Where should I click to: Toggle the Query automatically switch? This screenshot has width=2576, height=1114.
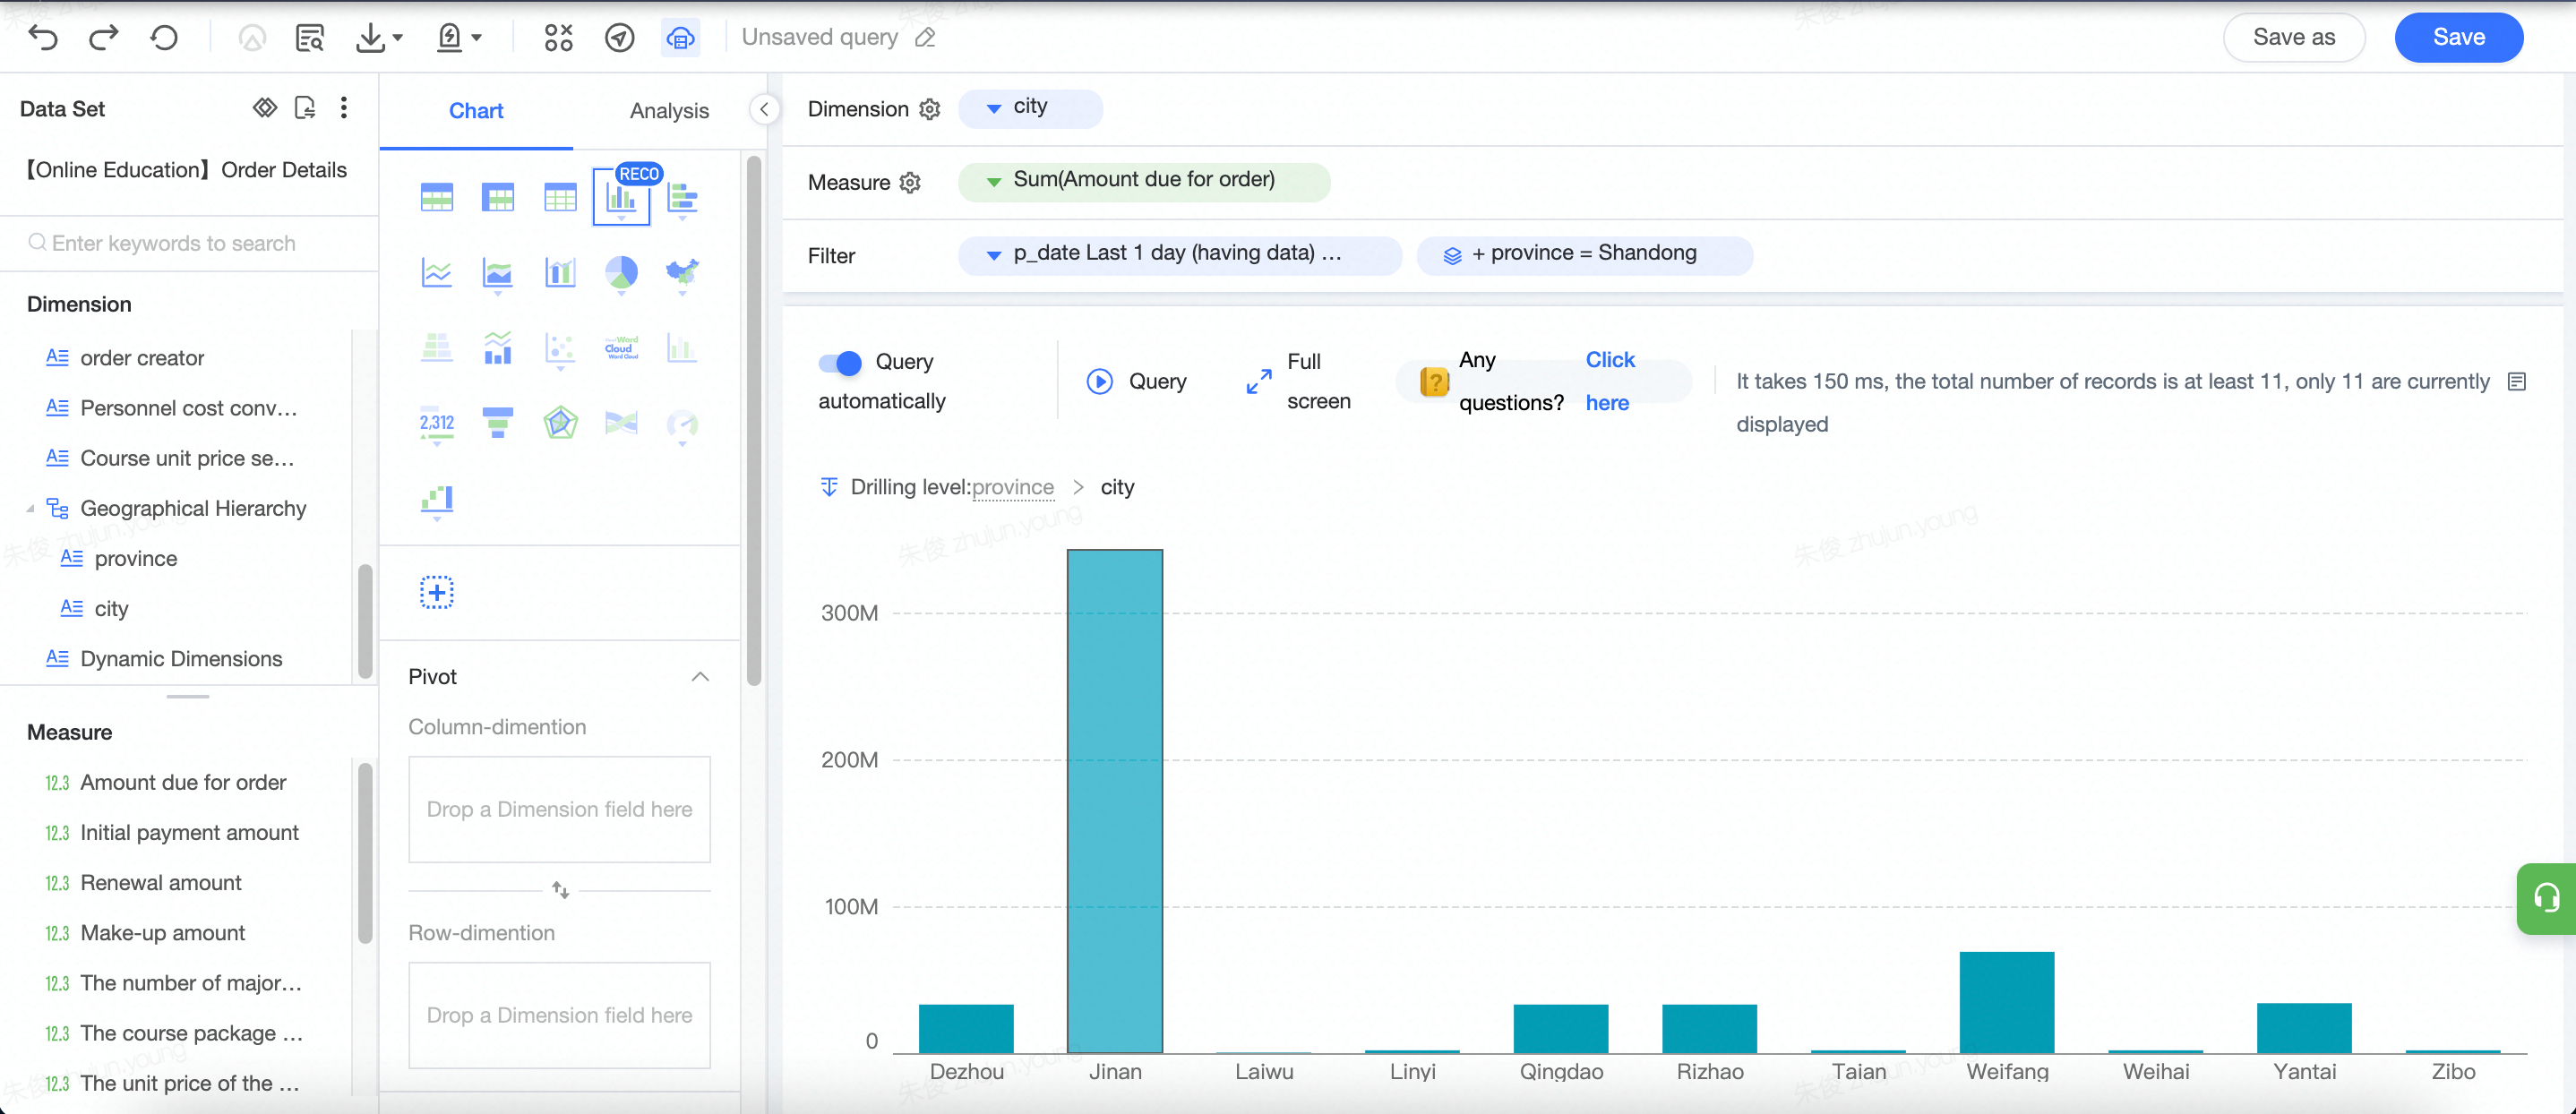840,362
